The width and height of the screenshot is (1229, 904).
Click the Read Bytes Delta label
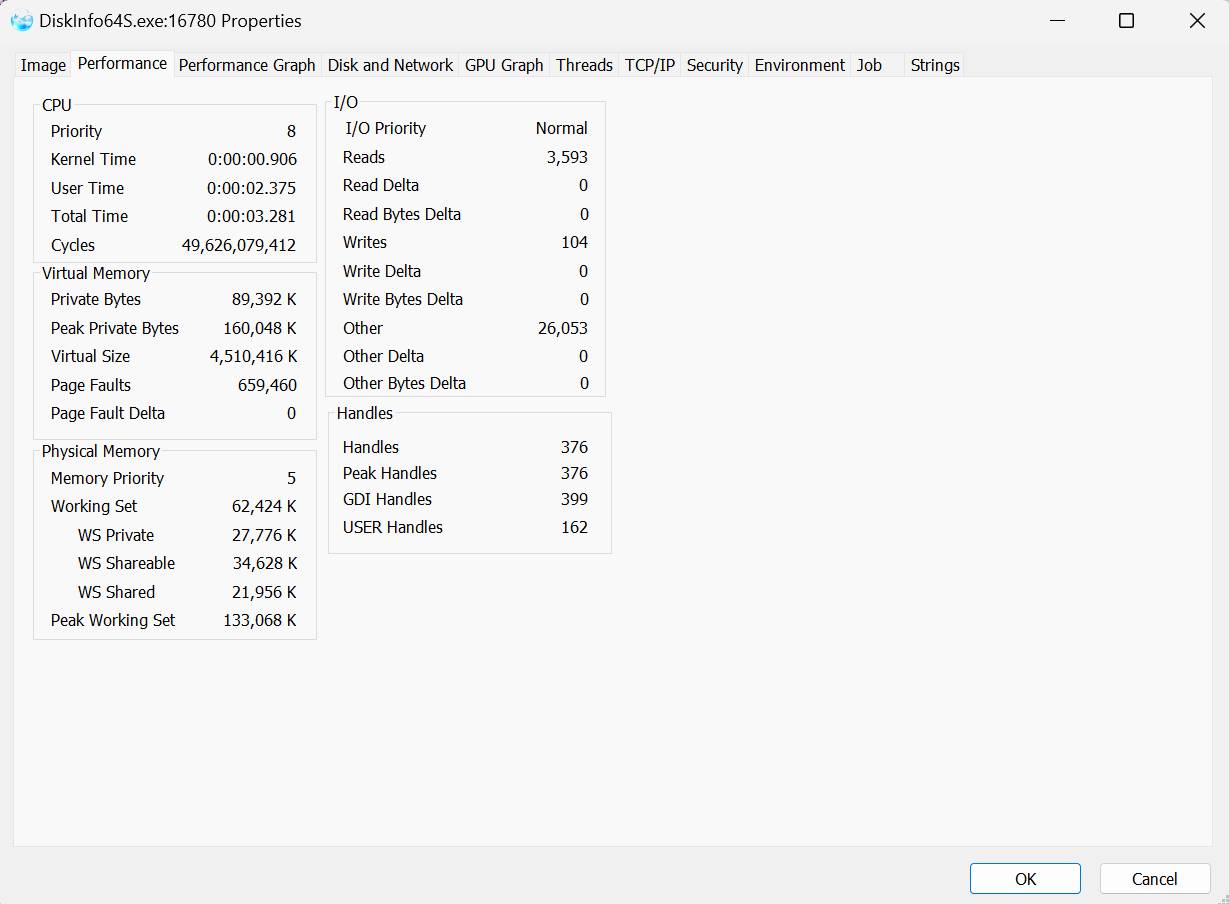tap(402, 214)
